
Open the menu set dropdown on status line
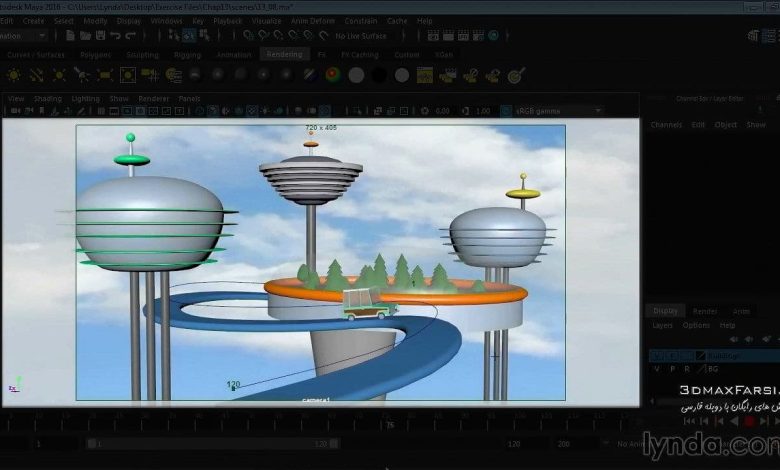[42, 36]
